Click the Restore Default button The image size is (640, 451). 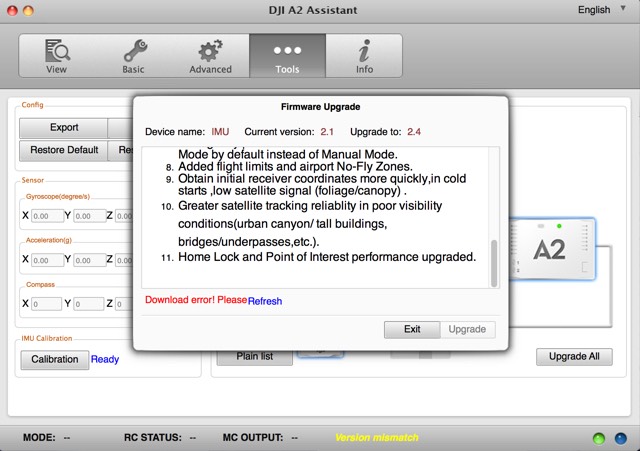[64, 150]
